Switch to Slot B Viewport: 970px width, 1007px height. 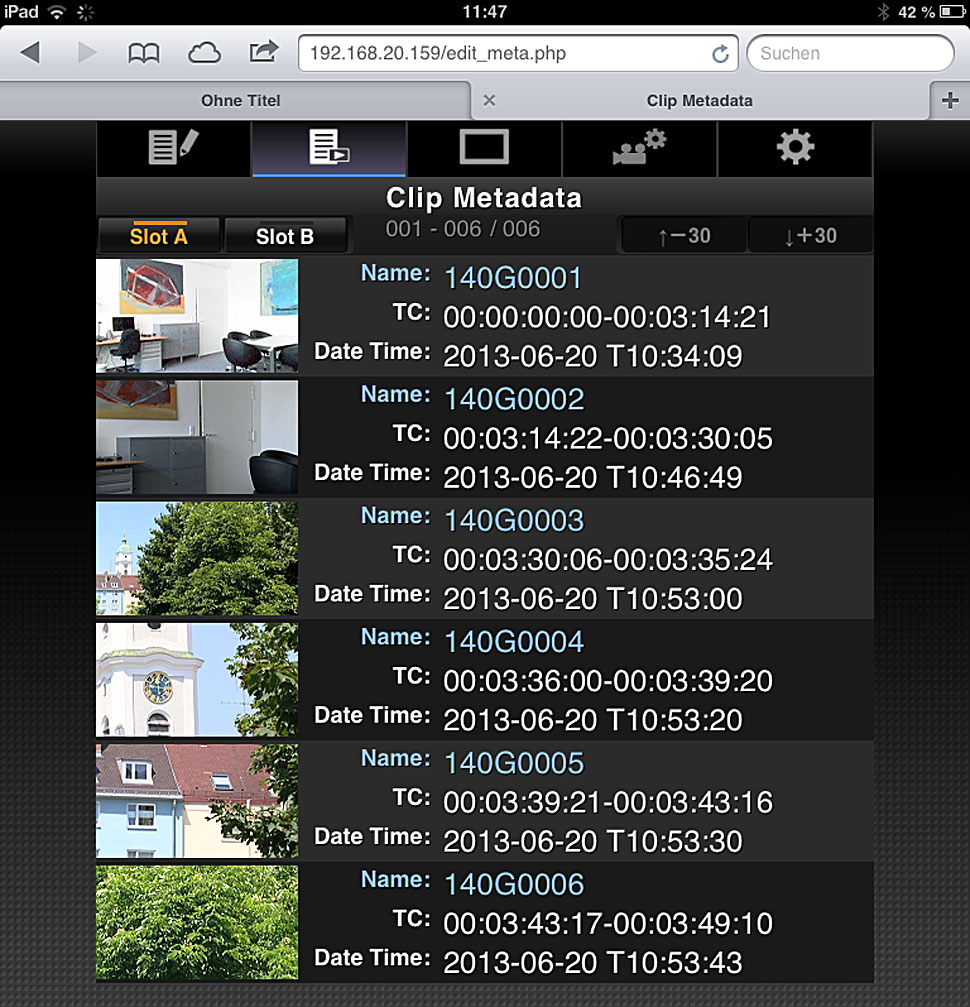coord(285,236)
